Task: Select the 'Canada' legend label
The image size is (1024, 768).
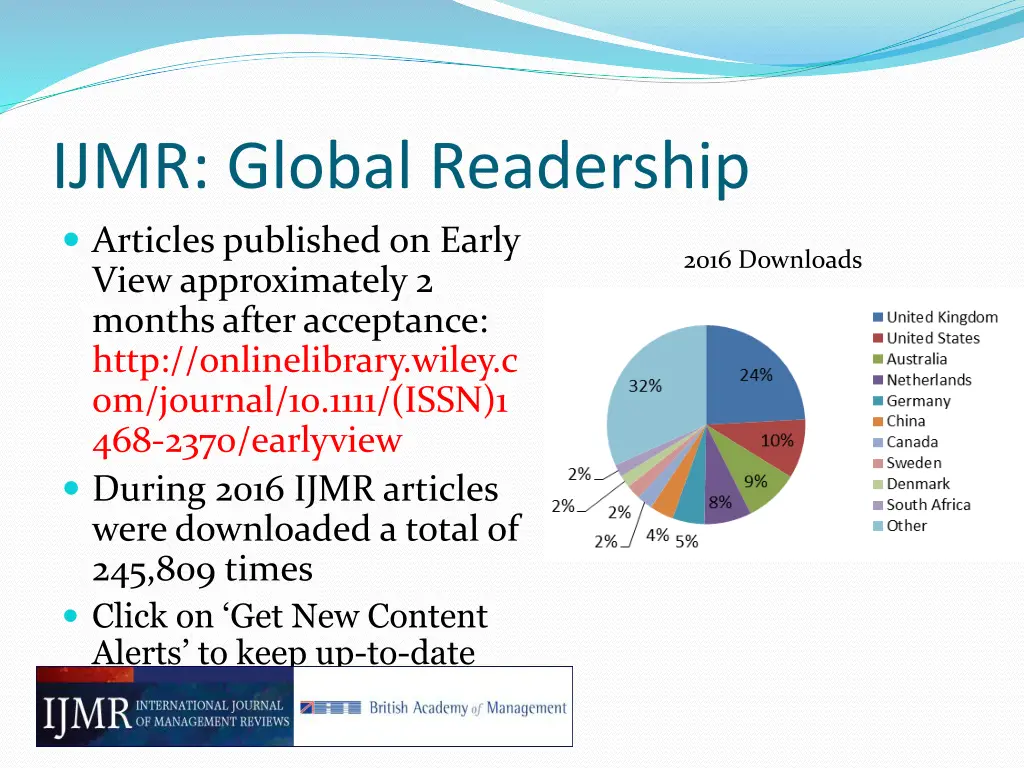Action: pos(912,442)
